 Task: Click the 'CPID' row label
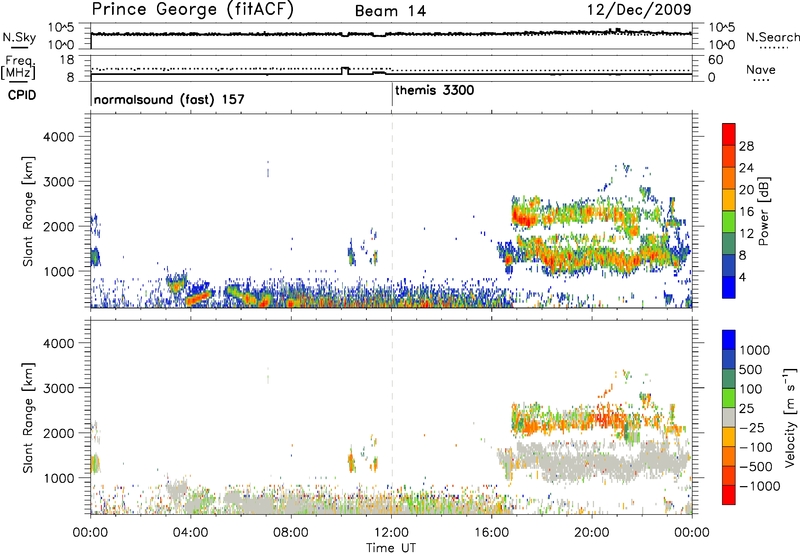point(22,95)
